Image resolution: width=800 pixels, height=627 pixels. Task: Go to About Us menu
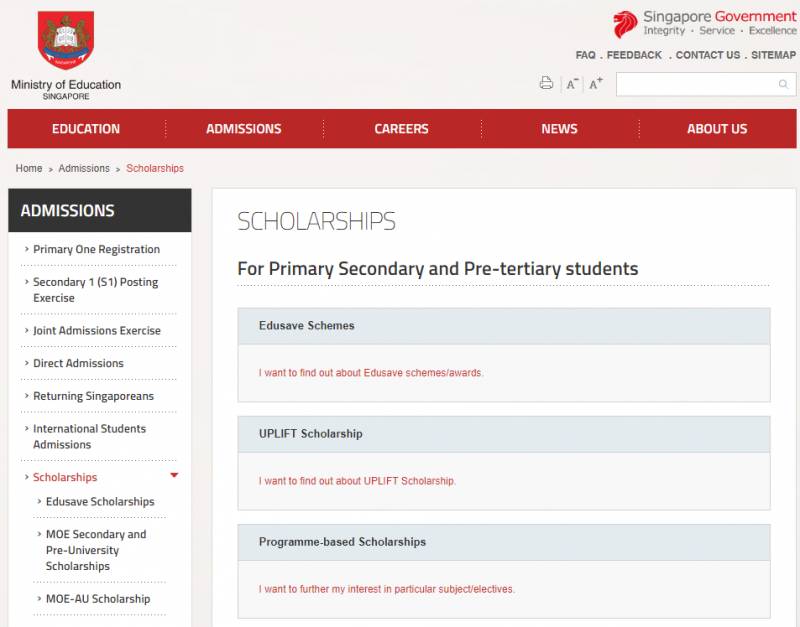[717, 129]
